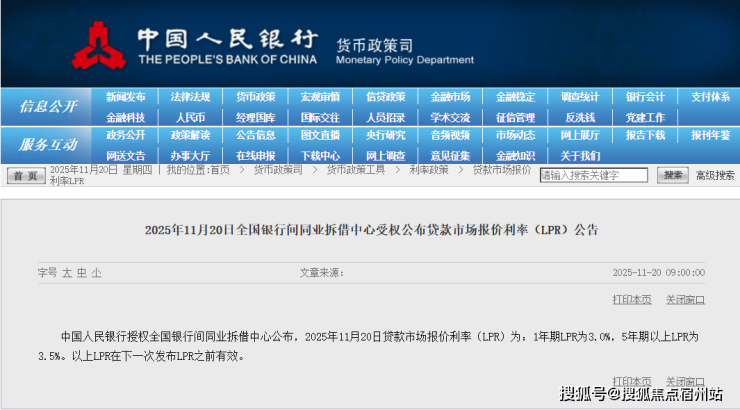The image size is (740, 410).
Task: Click the 搜索 search button
Action: point(673,176)
